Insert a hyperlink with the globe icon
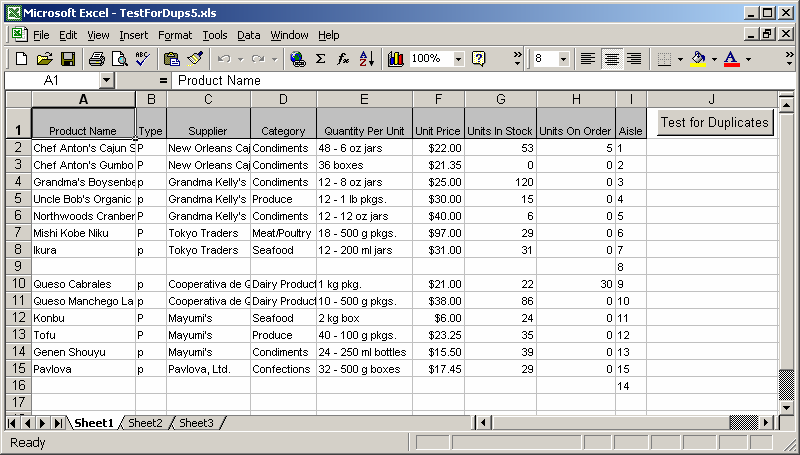 tap(297, 59)
